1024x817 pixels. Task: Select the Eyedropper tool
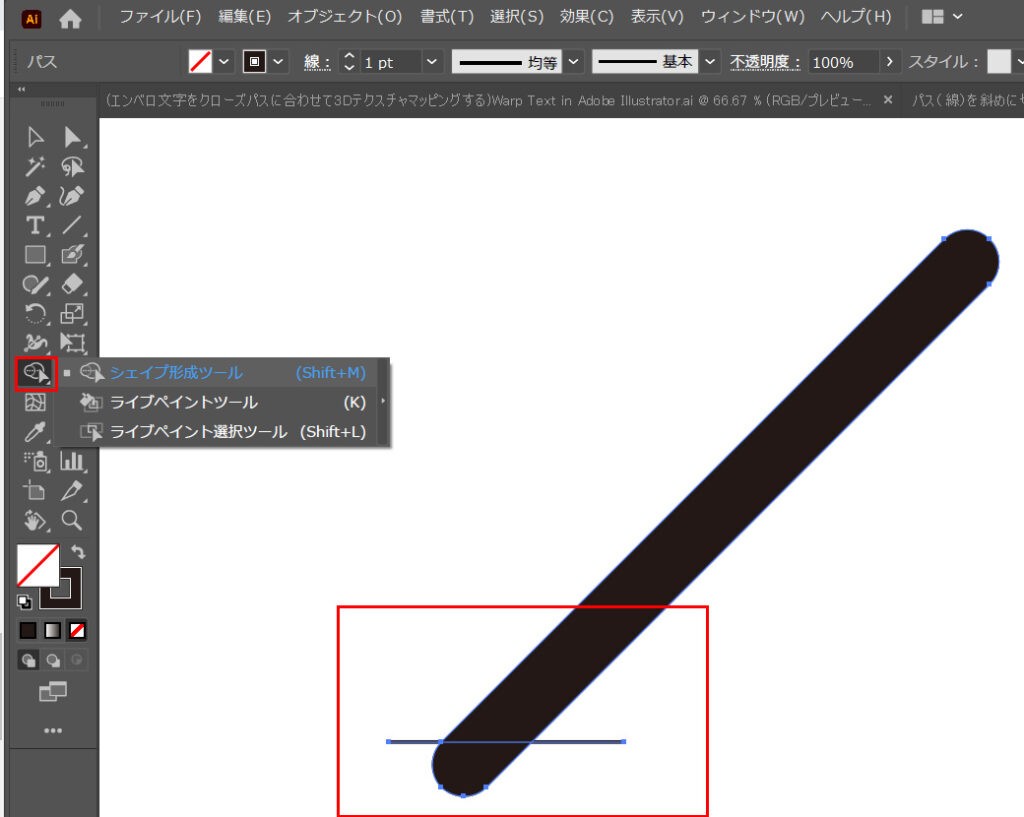pyautogui.click(x=35, y=432)
